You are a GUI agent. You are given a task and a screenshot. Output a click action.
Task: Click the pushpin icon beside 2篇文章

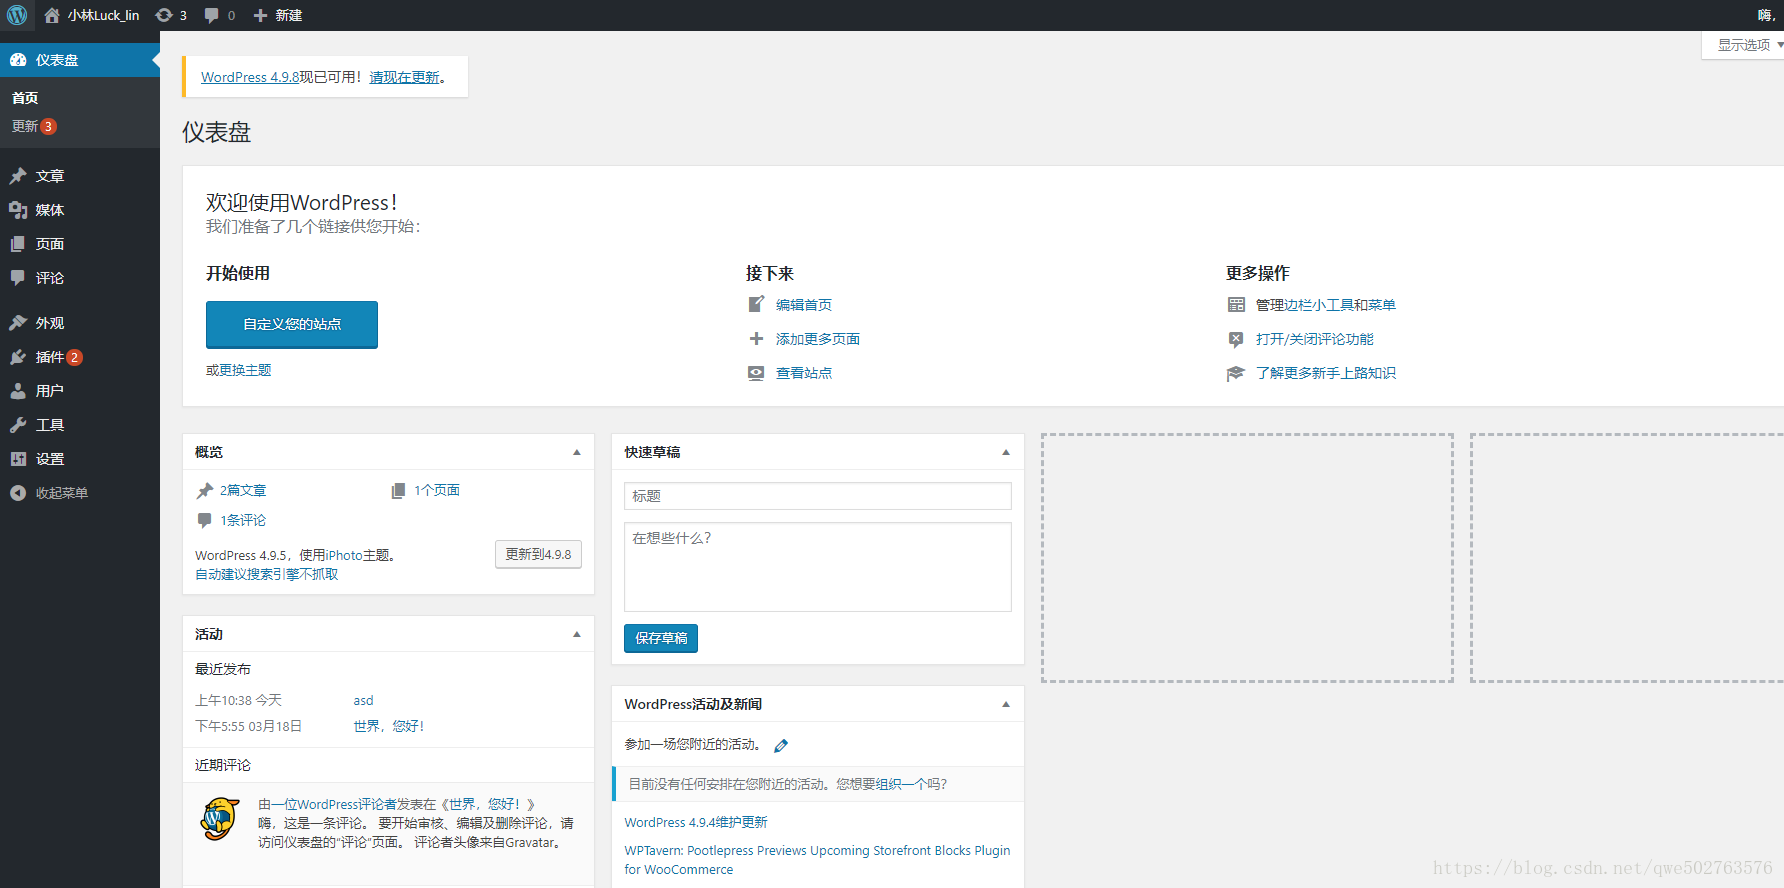point(205,490)
